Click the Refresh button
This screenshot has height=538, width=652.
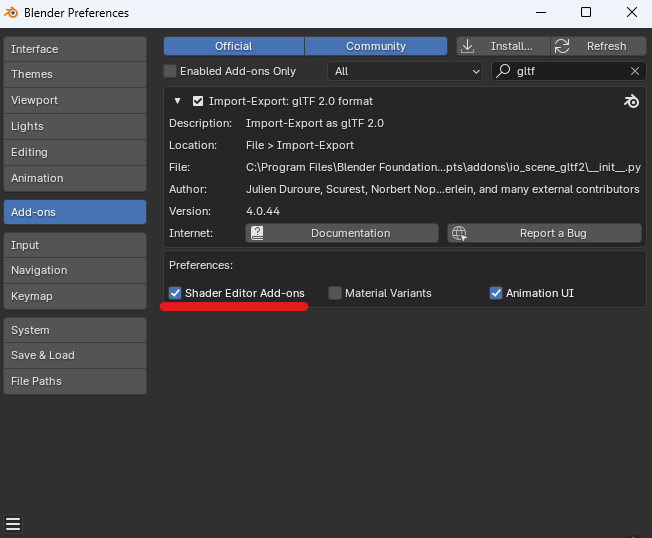(x=598, y=46)
